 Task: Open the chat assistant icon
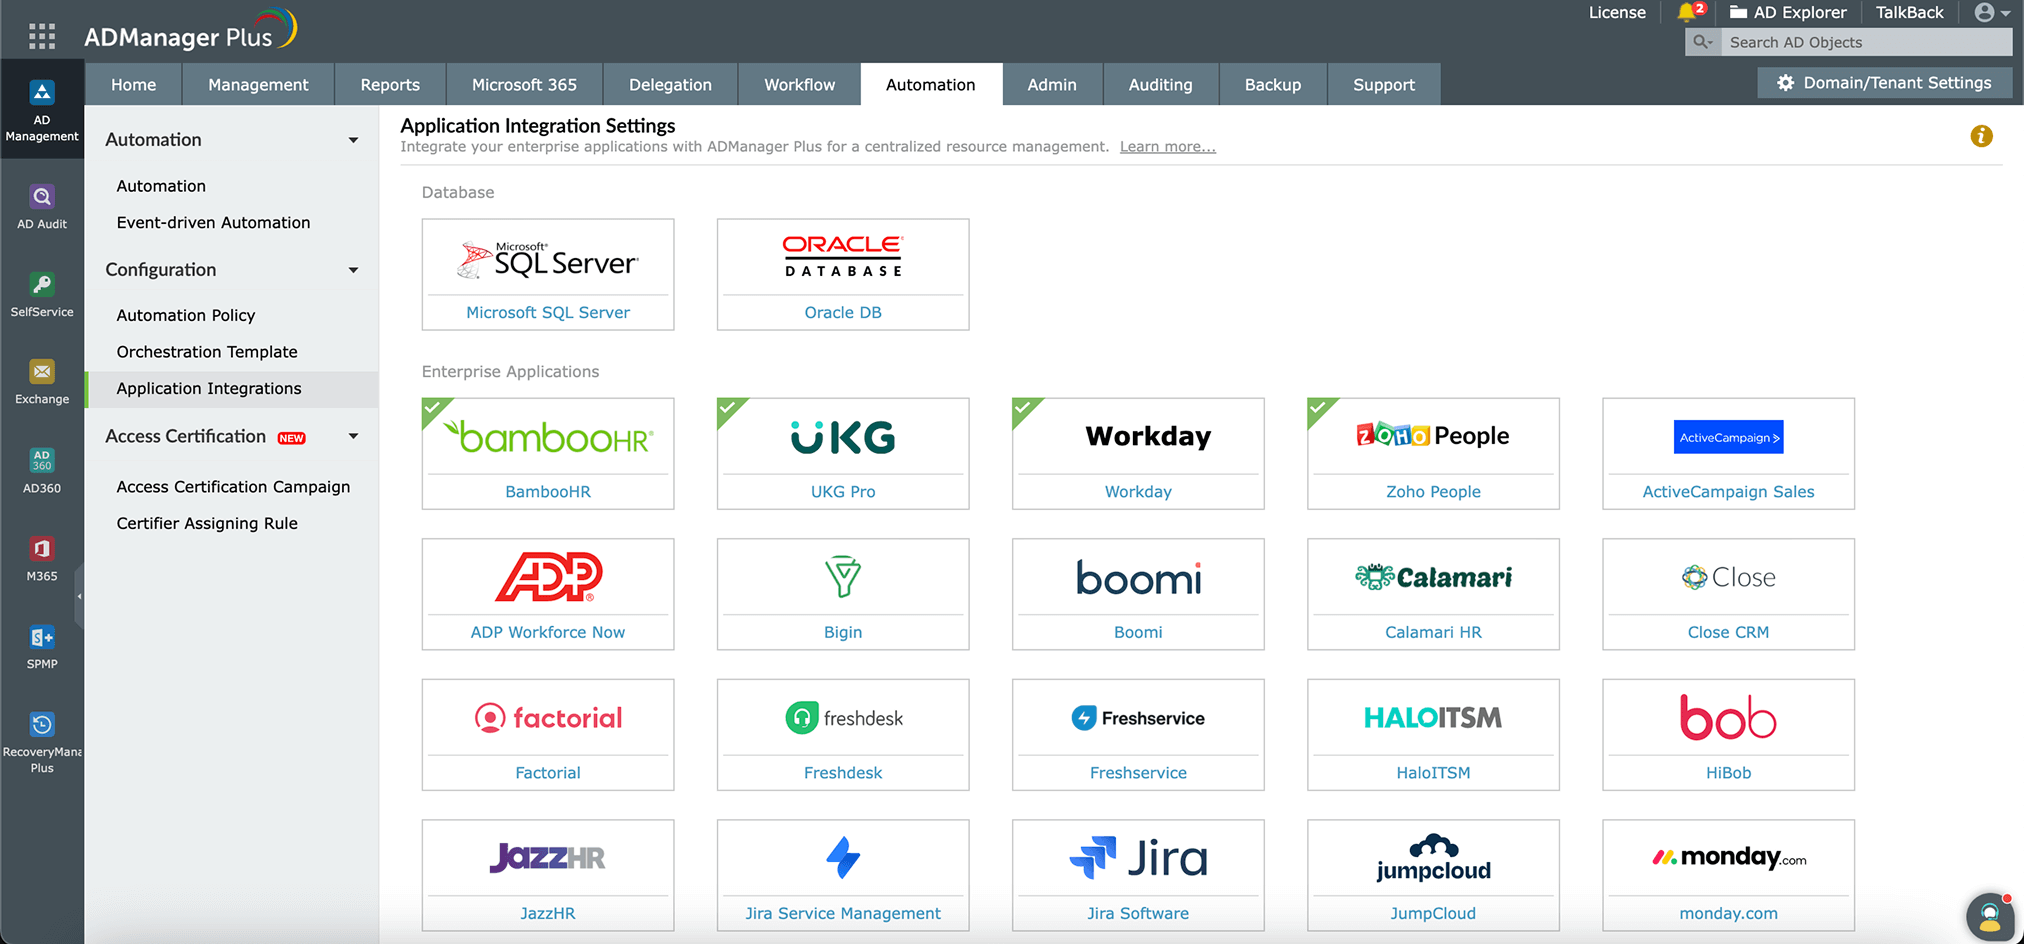click(1990, 916)
